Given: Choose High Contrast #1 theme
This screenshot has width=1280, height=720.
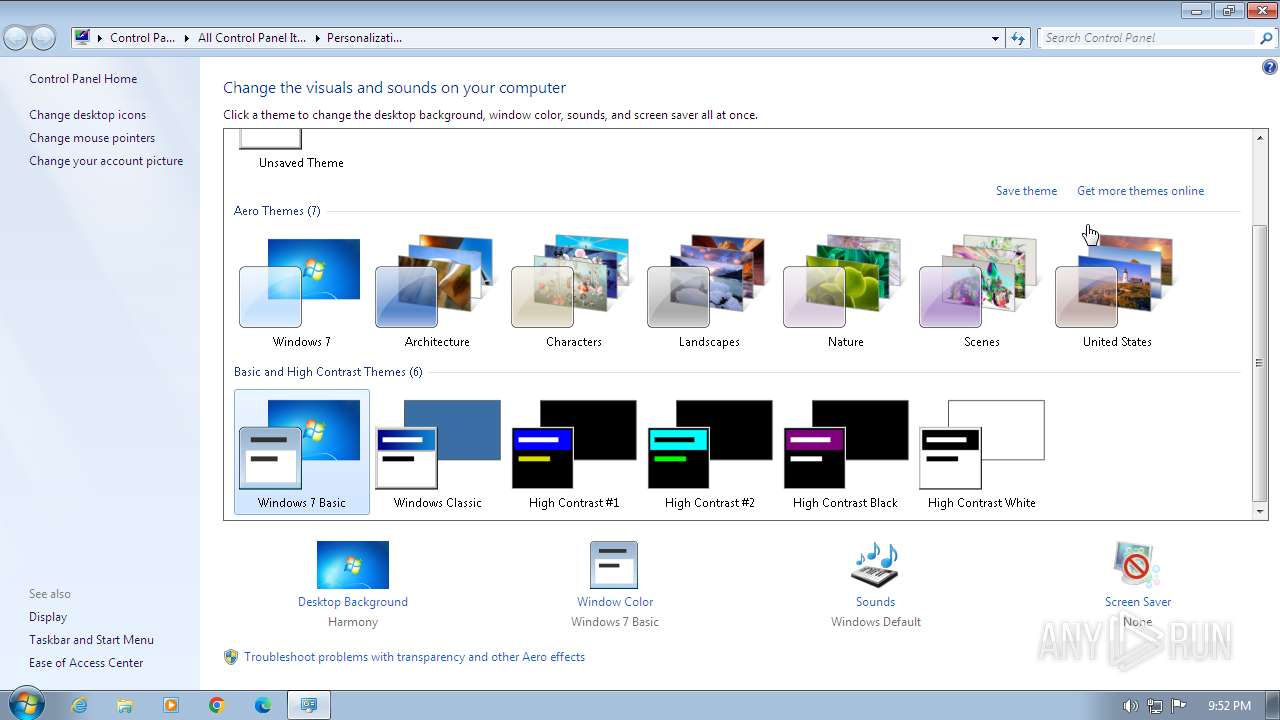Looking at the screenshot, I should click(573, 452).
